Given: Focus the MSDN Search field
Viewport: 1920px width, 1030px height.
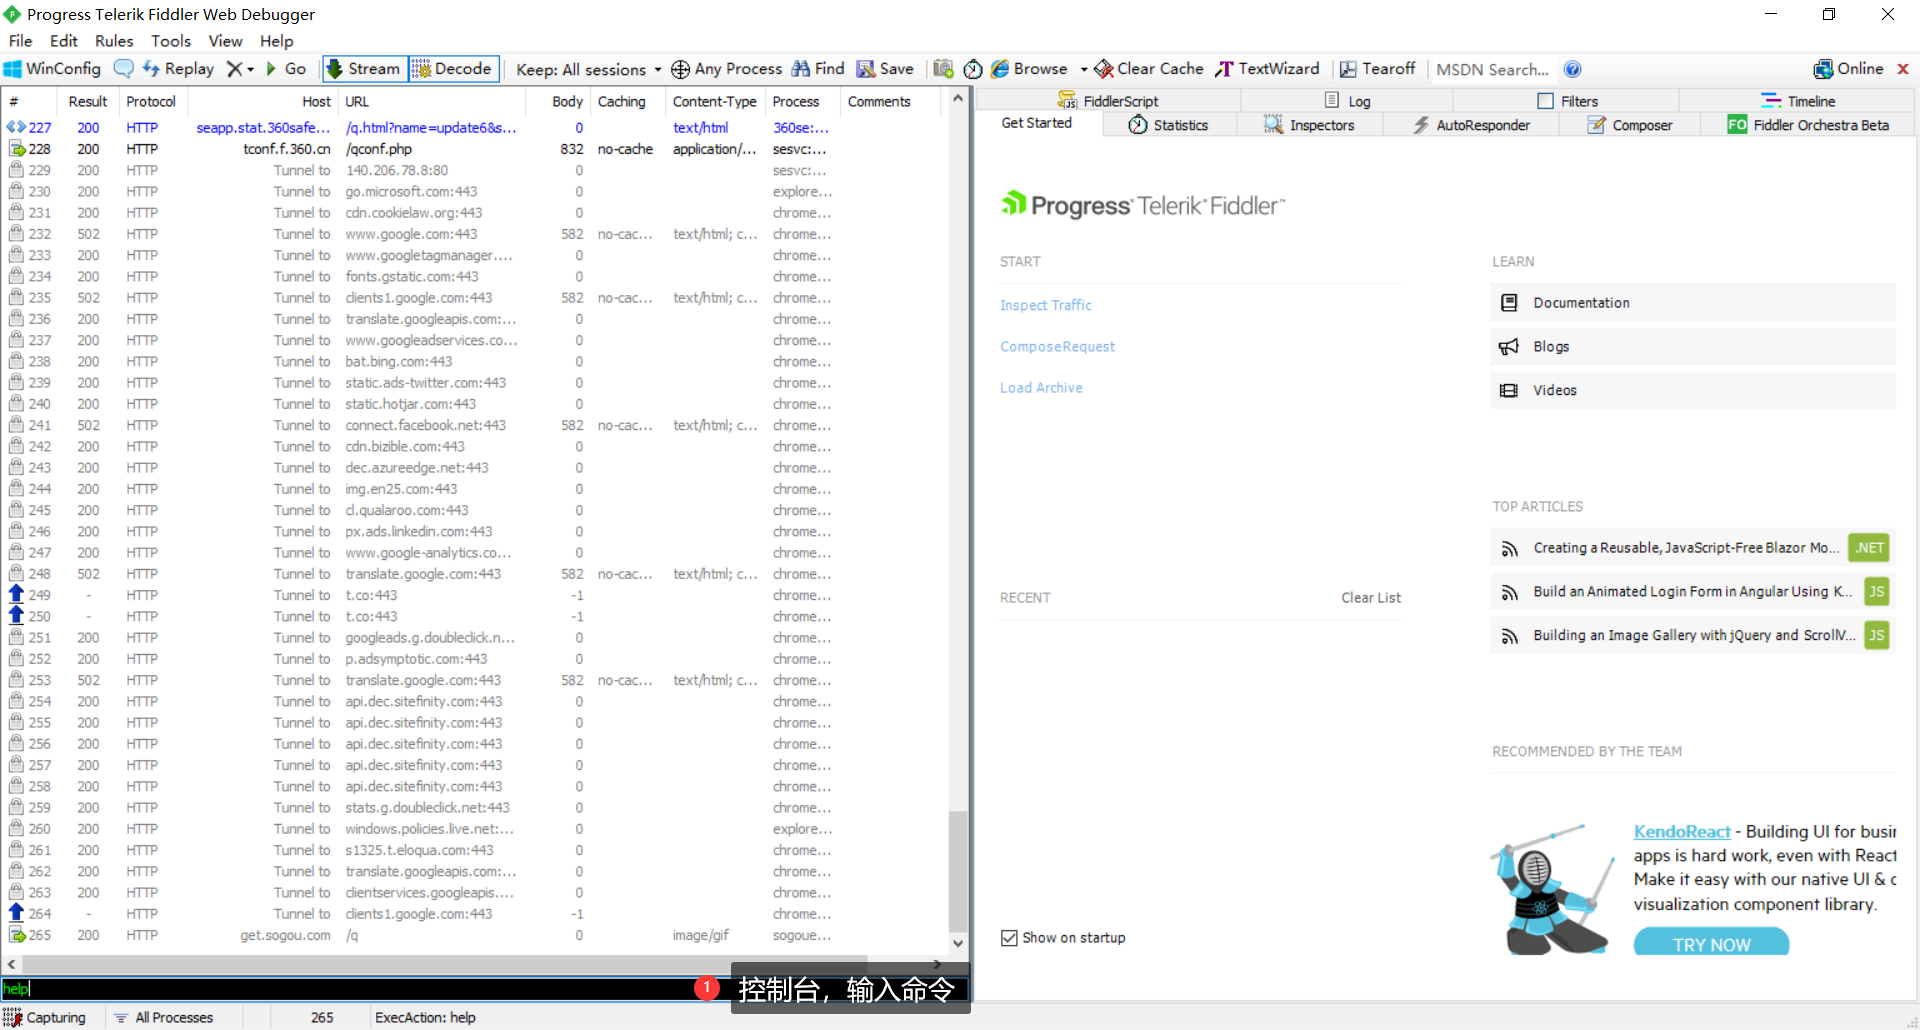Looking at the screenshot, I should 1492,69.
